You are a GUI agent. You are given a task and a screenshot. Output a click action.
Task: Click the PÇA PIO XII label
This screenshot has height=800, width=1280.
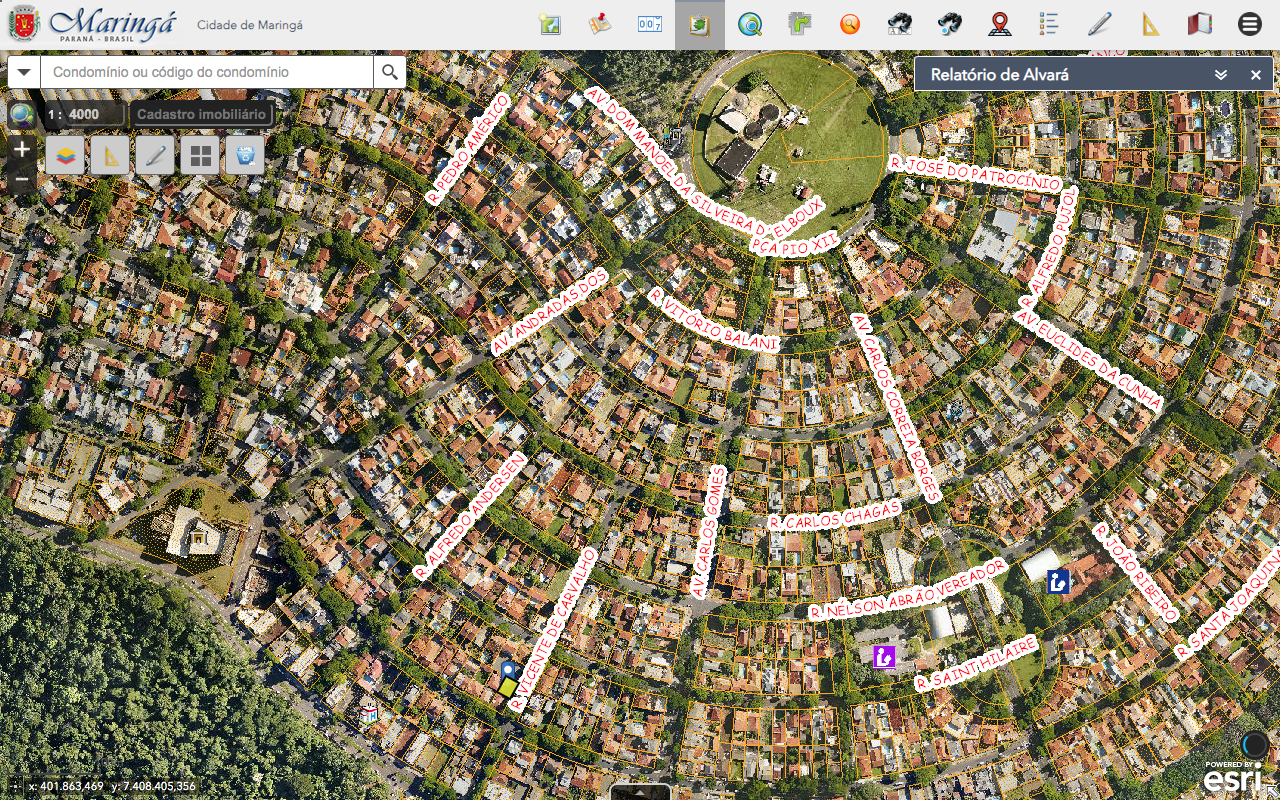pos(794,245)
